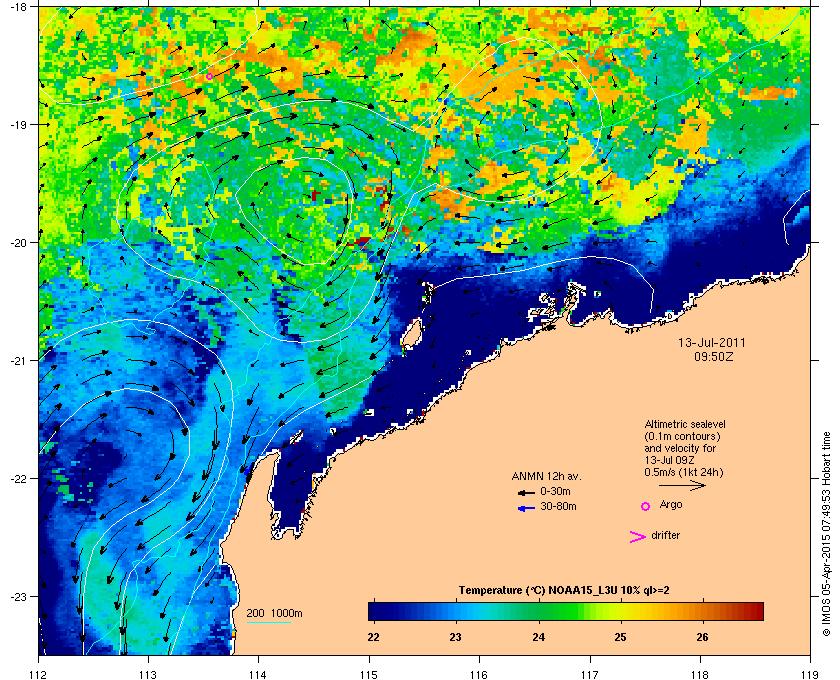Click the colorbar tick label 26

[x=702, y=637]
